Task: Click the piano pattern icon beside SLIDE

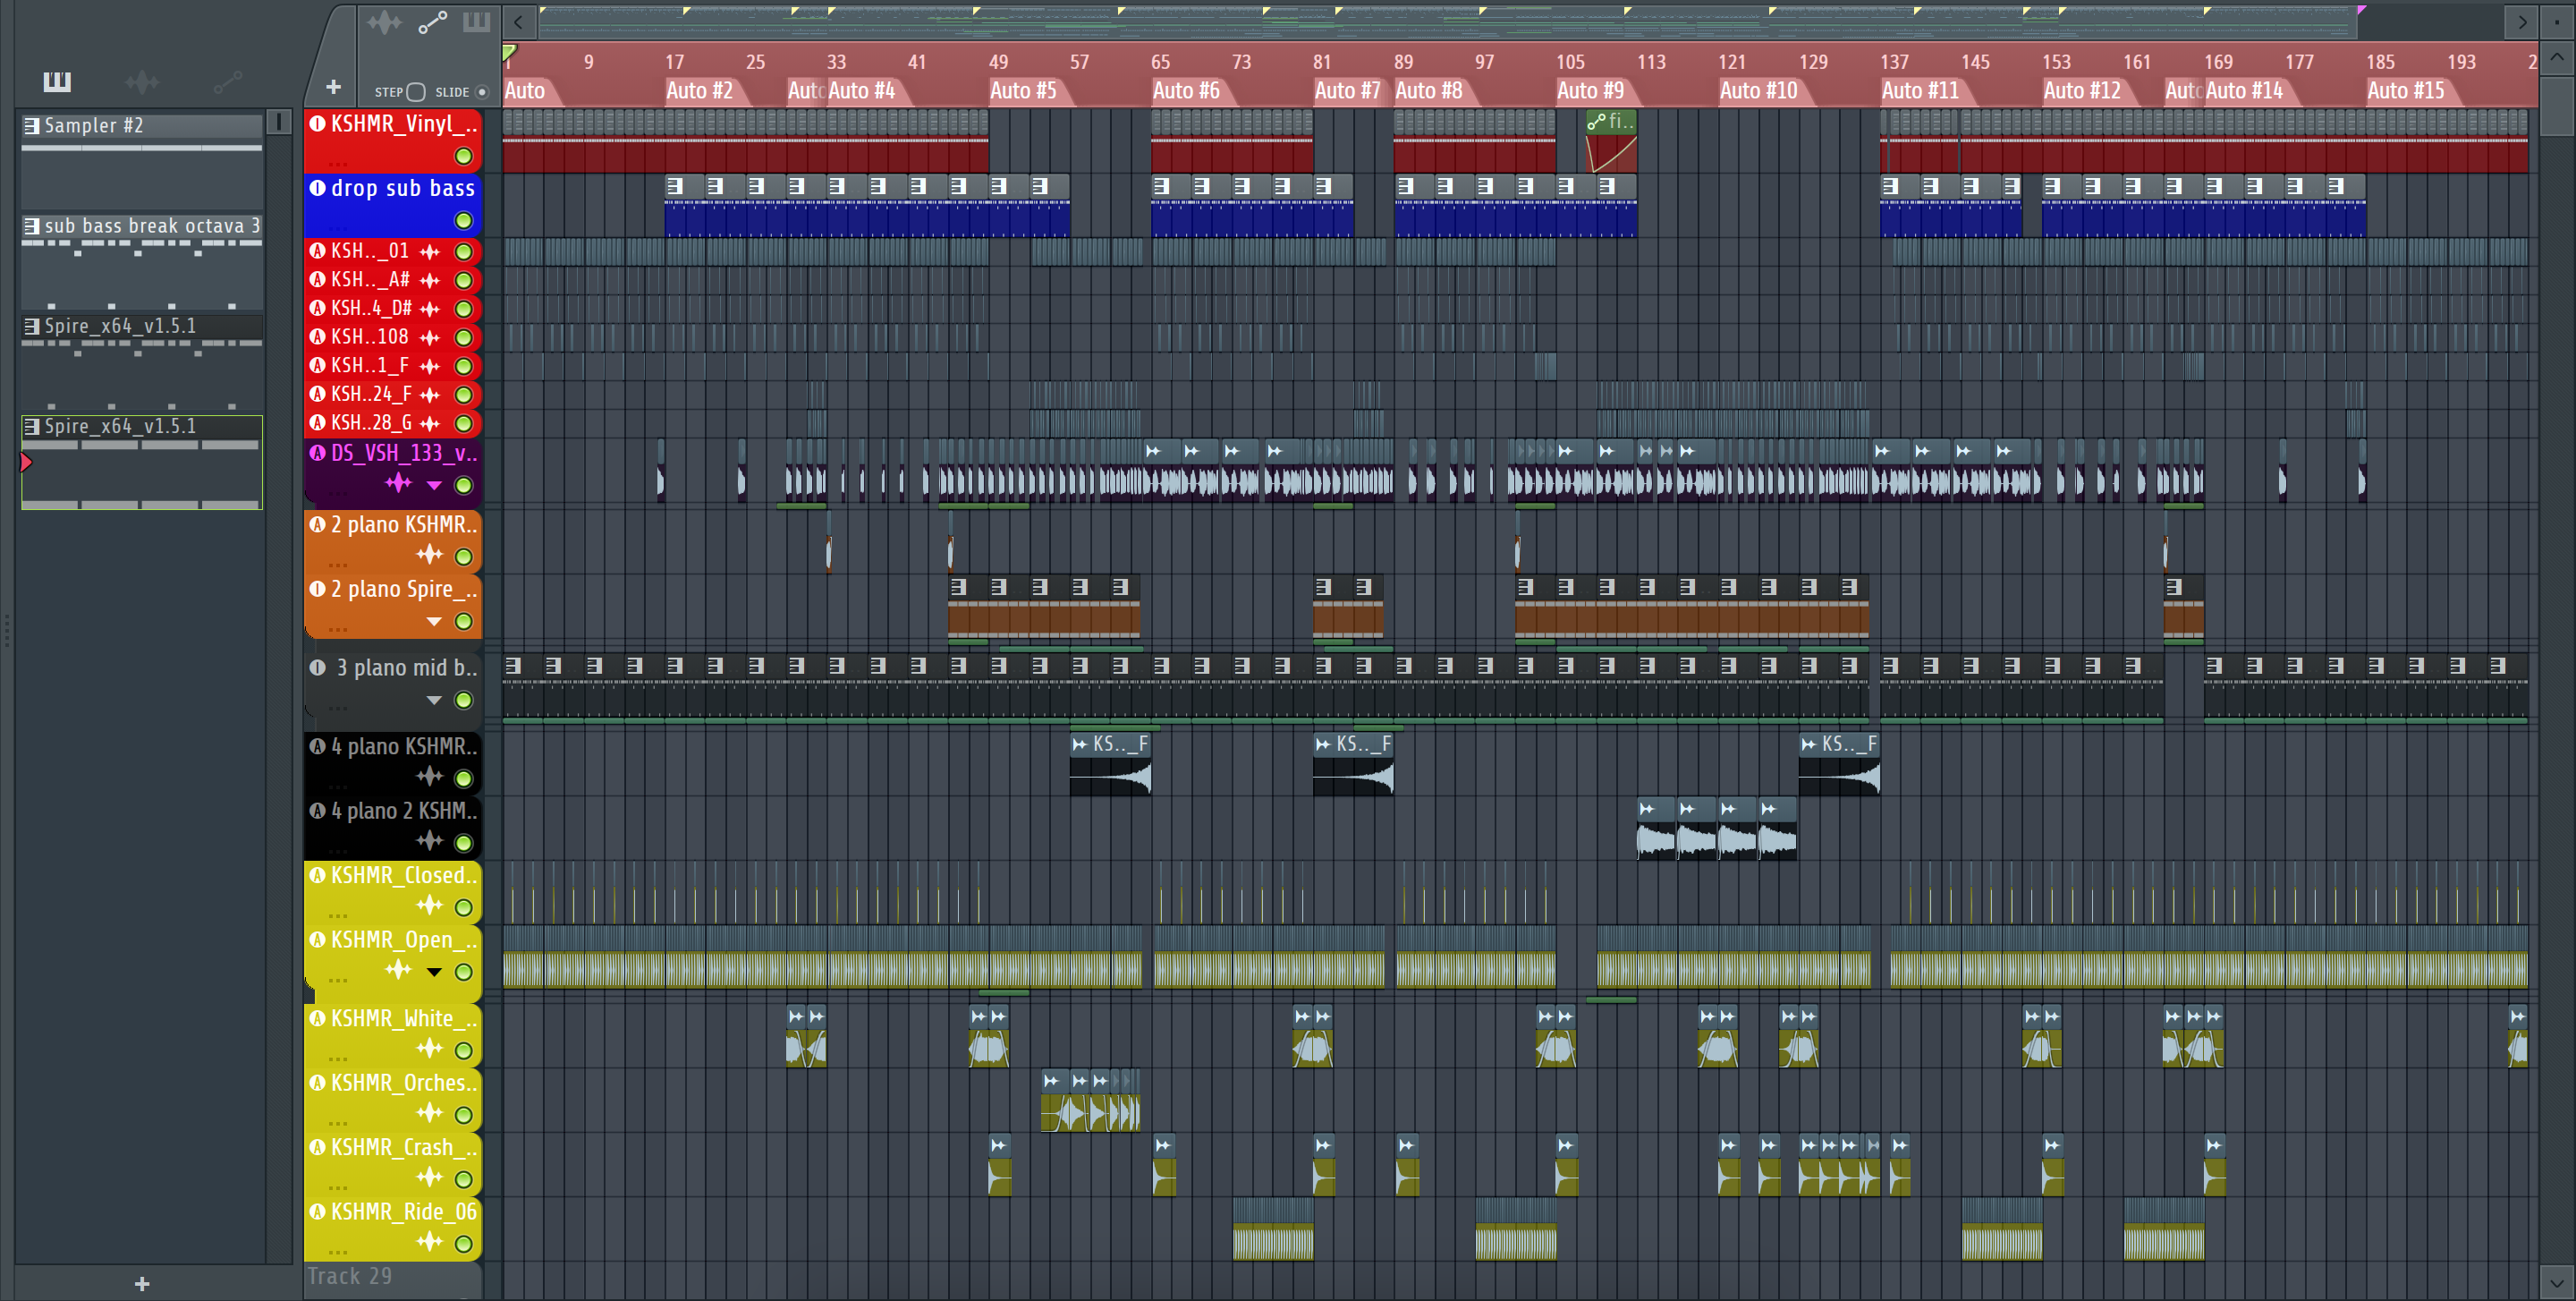Action: (x=476, y=22)
